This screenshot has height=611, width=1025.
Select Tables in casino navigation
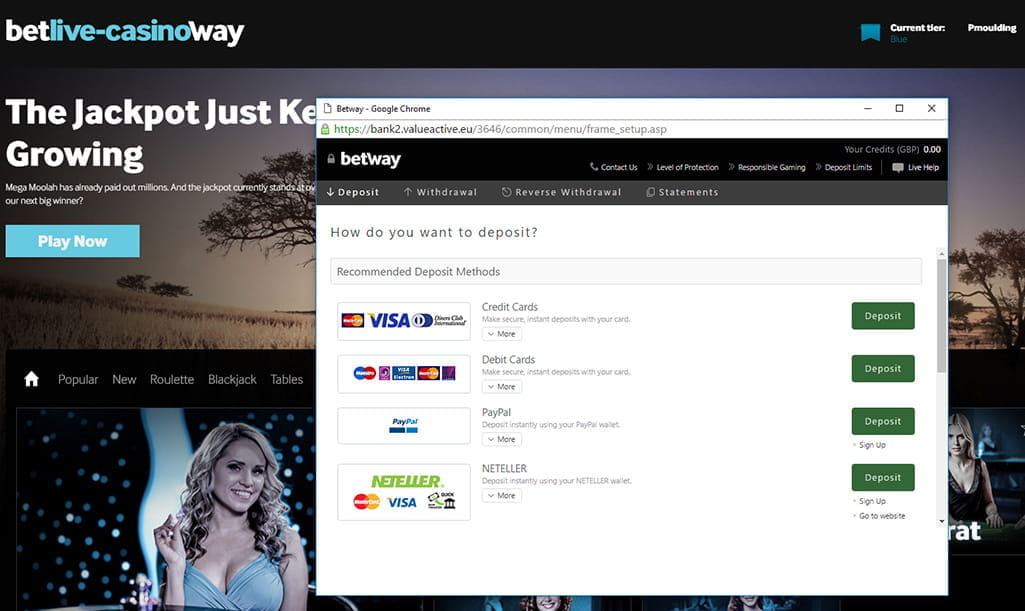(286, 379)
